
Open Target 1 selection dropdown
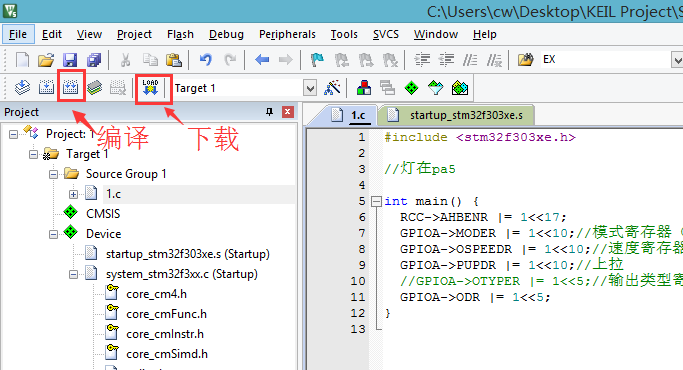click(x=310, y=88)
